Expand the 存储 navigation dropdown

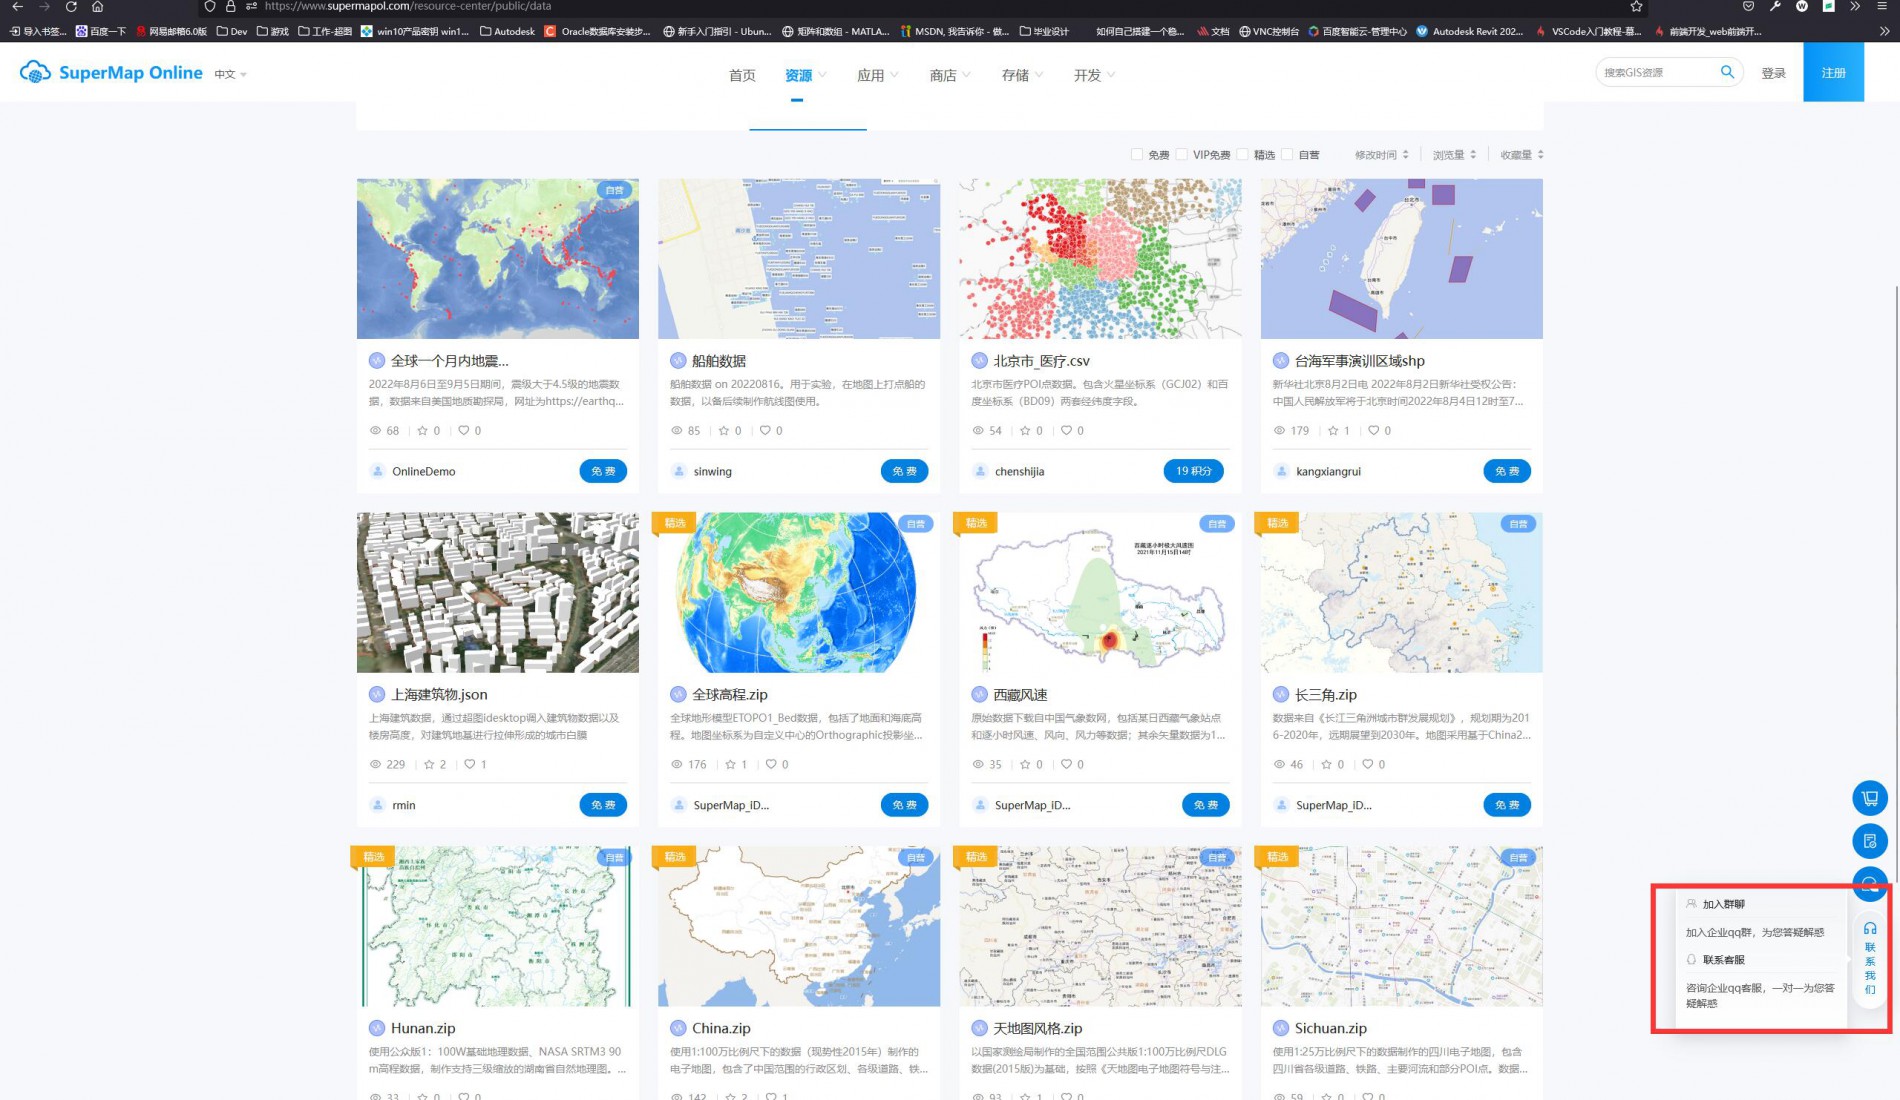1022,75
